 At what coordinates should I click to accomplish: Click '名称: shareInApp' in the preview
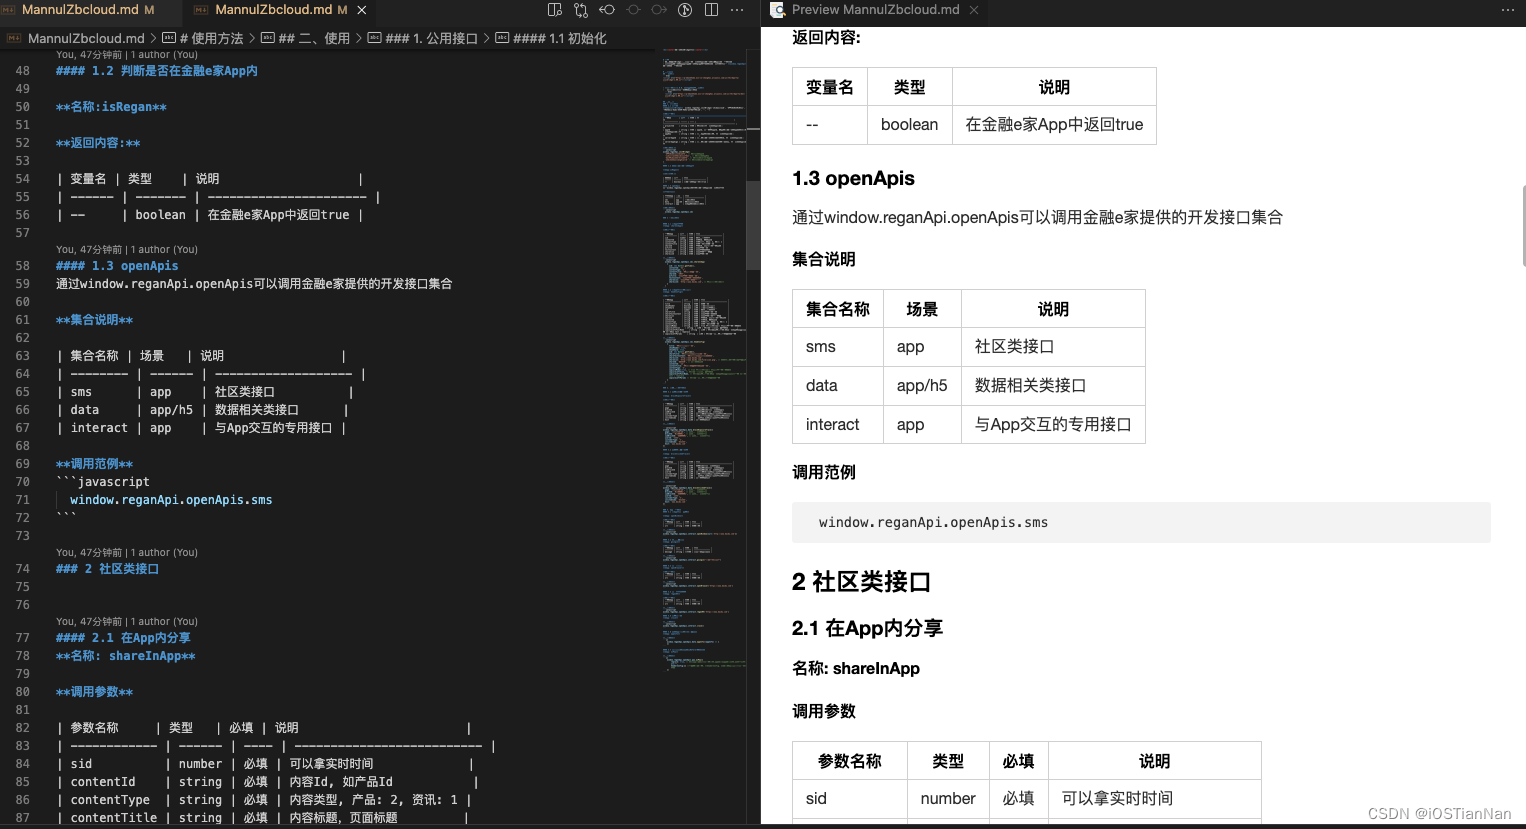click(855, 668)
